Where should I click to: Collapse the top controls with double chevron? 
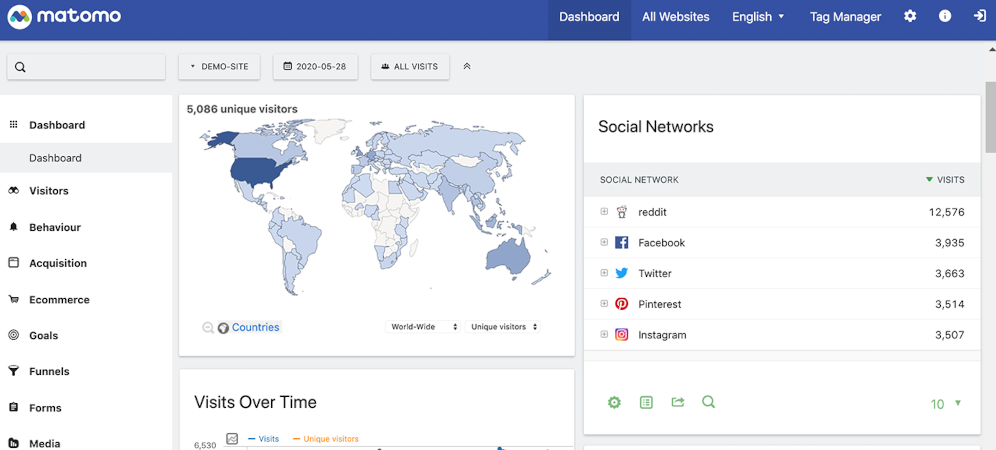467,67
